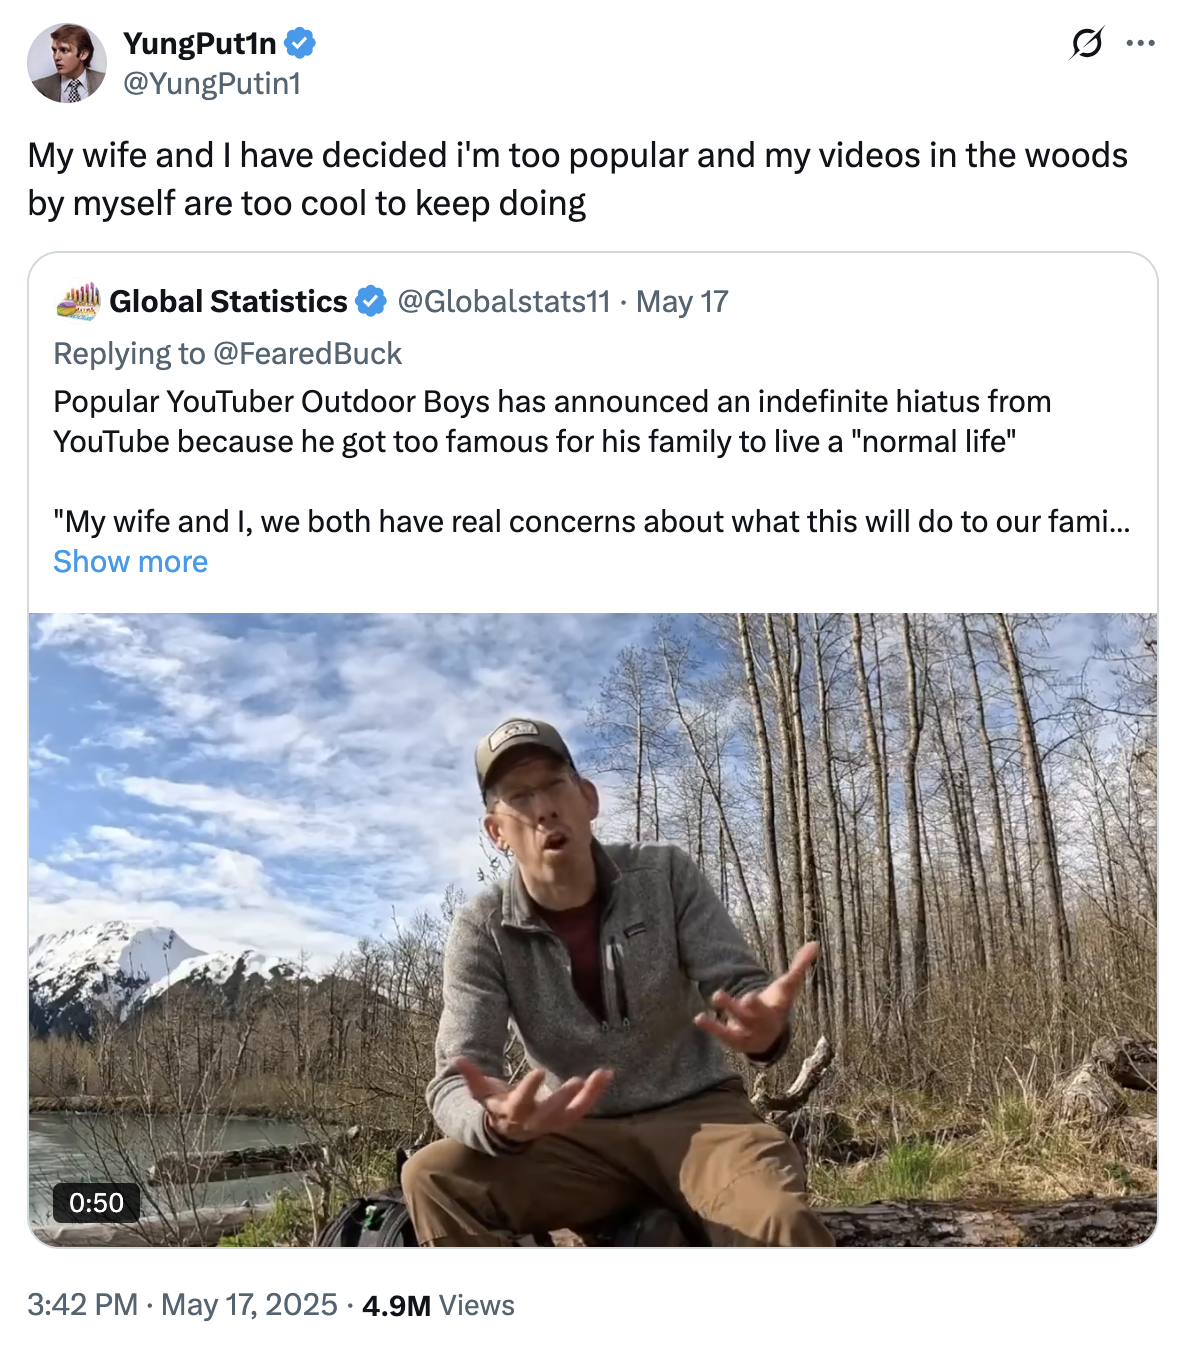Click the main post text about the woods
Viewport: 1184px width, 1352px height.
click(x=577, y=179)
